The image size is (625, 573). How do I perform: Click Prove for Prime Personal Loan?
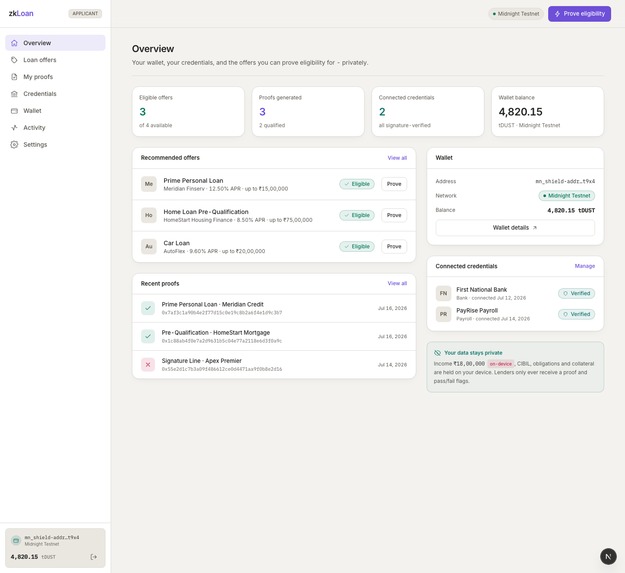click(x=394, y=184)
